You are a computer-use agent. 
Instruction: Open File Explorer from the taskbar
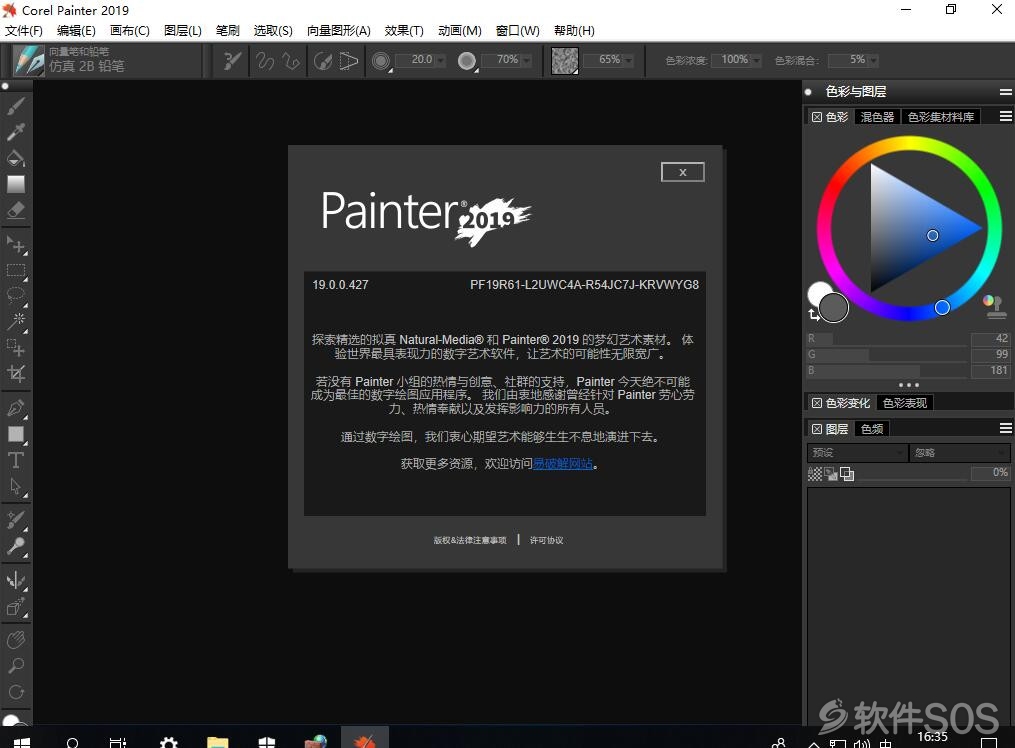click(x=218, y=742)
